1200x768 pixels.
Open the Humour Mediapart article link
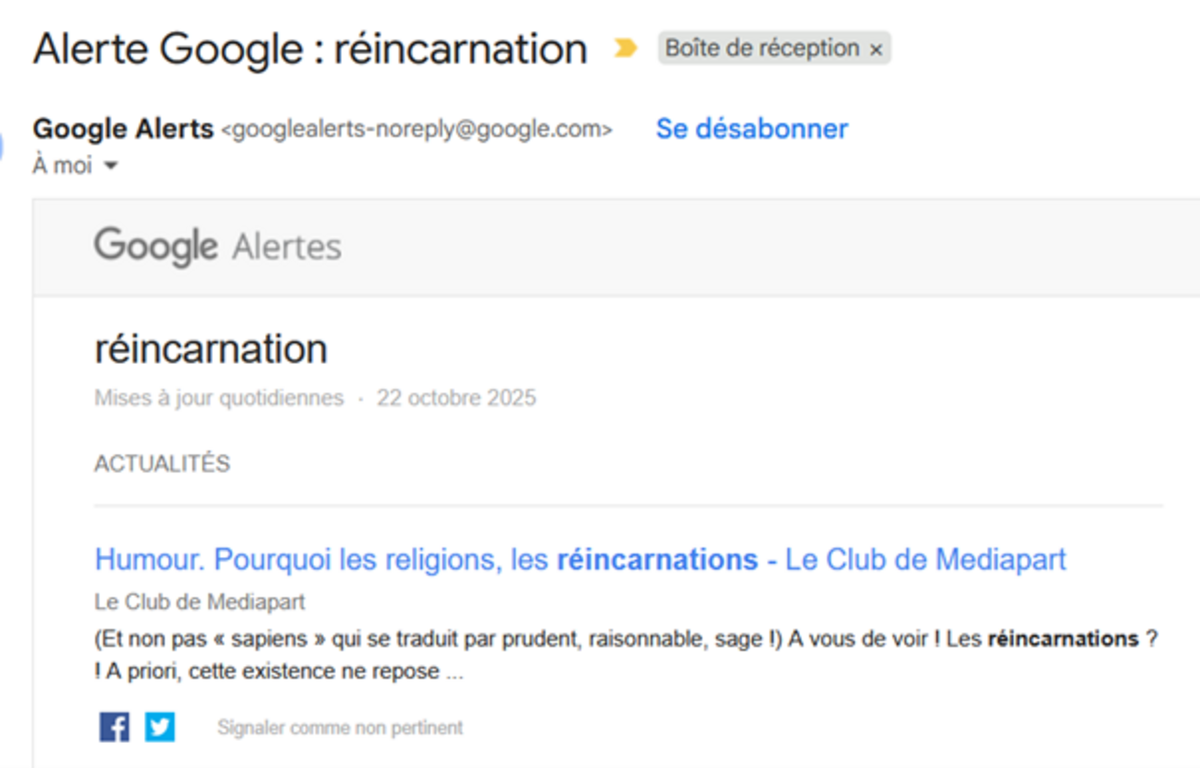[x=580, y=559]
